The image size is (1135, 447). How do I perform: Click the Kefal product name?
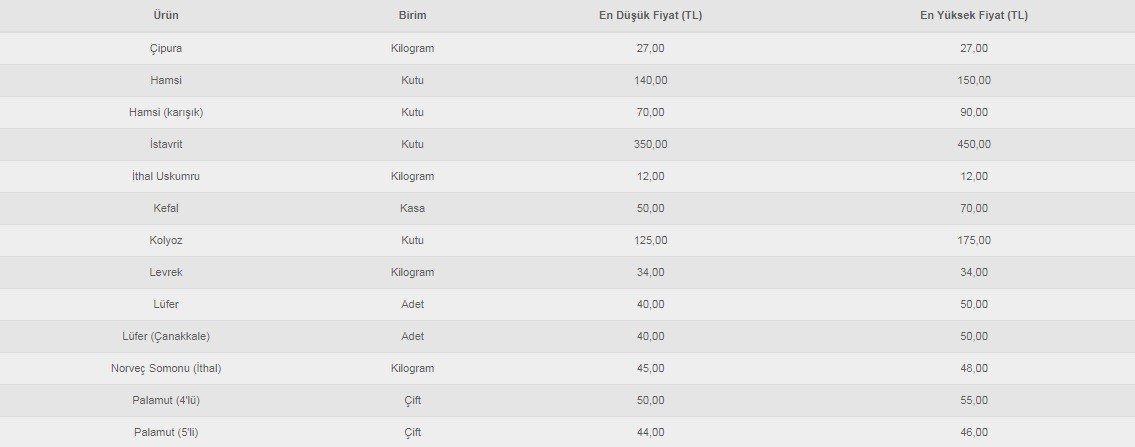pos(166,208)
